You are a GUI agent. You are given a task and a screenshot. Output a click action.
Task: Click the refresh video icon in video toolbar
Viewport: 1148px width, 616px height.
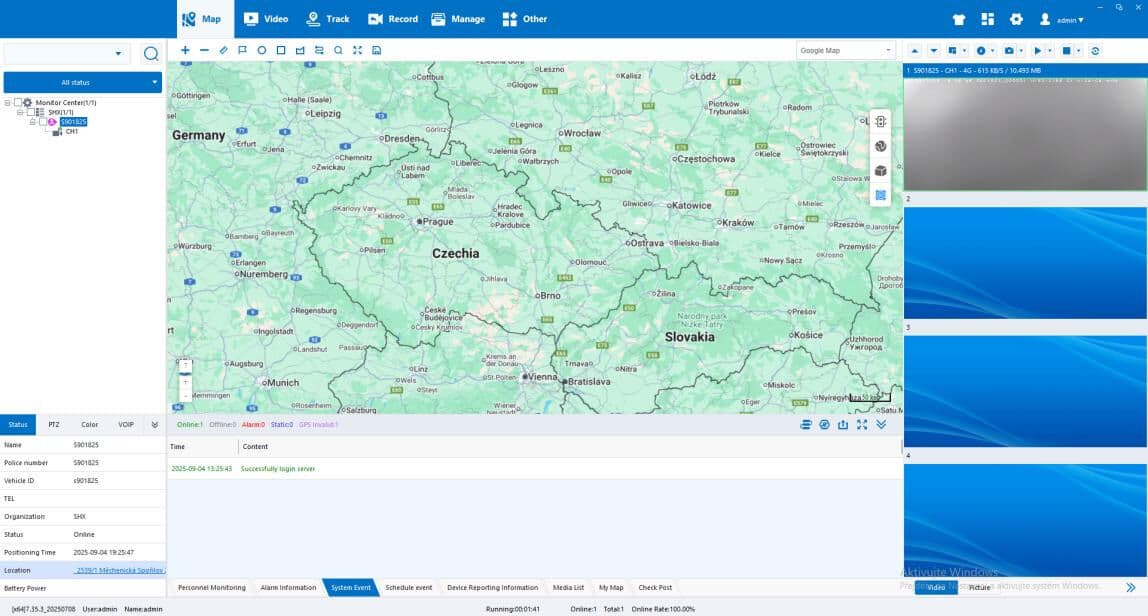click(x=1095, y=51)
